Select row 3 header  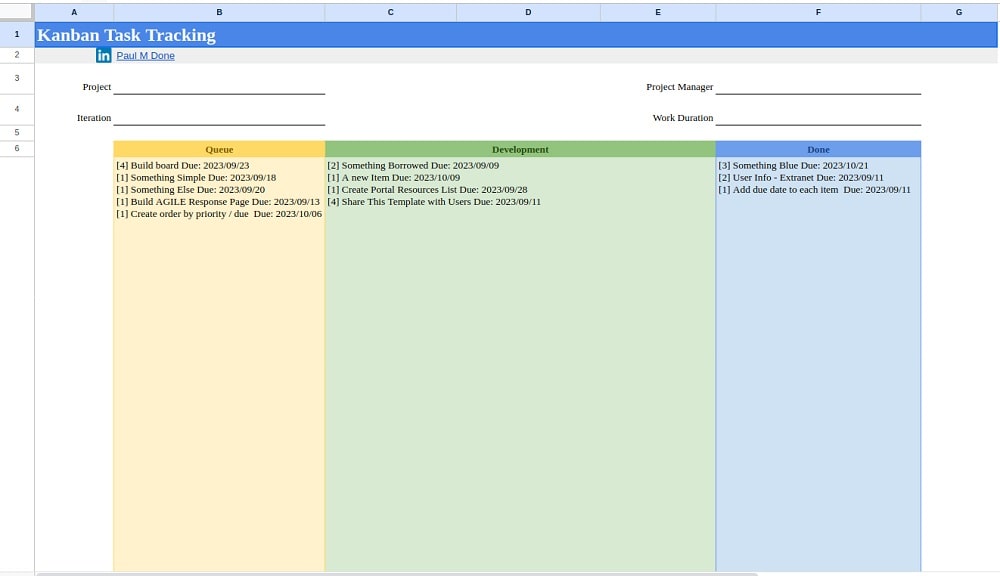pyautogui.click(x=17, y=78)
